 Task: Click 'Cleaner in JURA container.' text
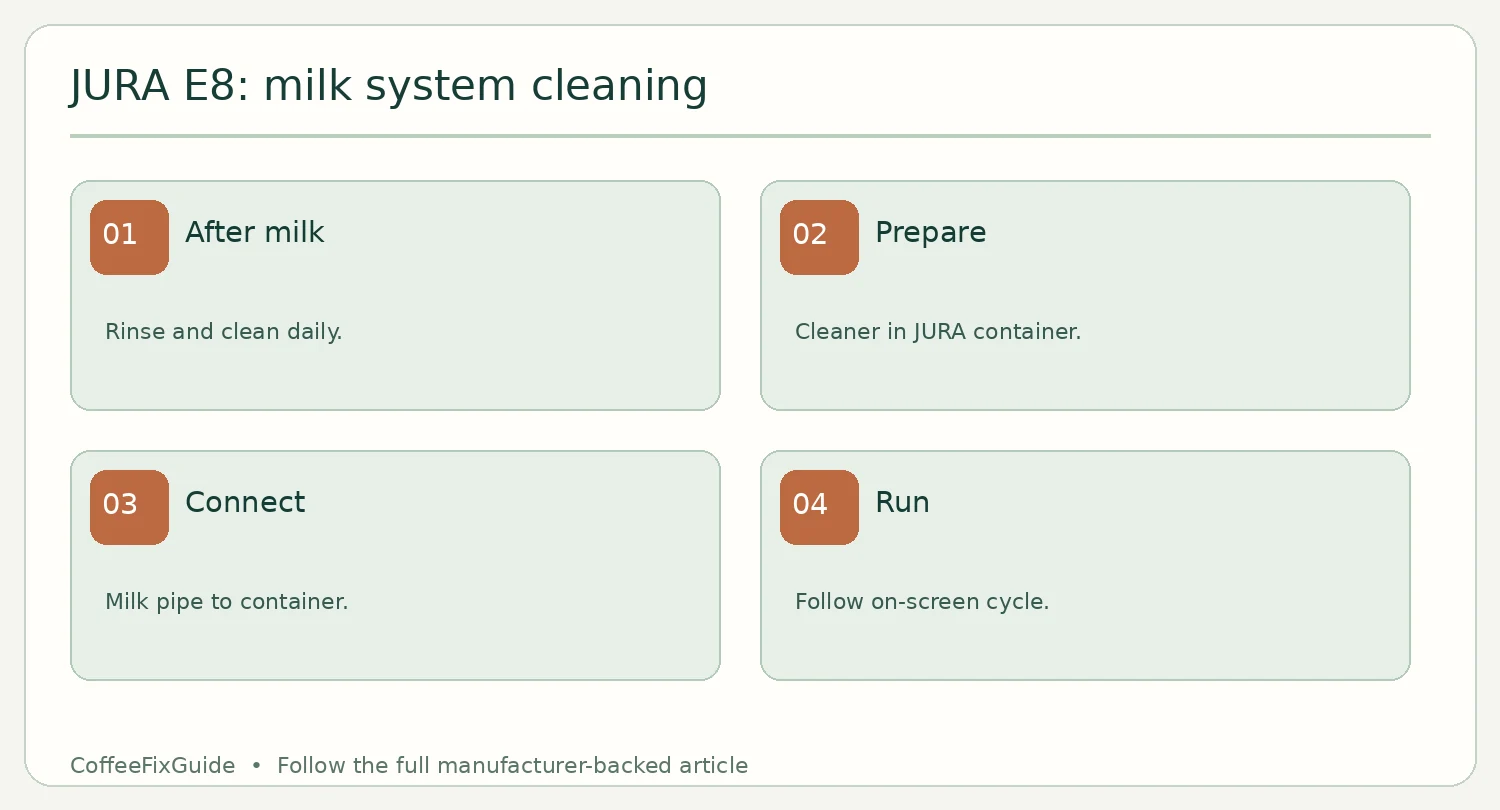pos(938,331)
